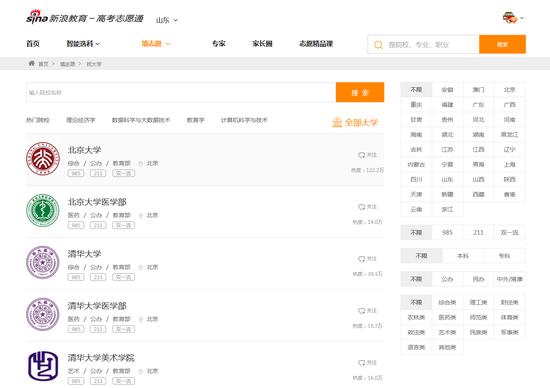Filter by 中外/港澳 school ownership
Screen dimensions: 550x388
pos(509,279)
